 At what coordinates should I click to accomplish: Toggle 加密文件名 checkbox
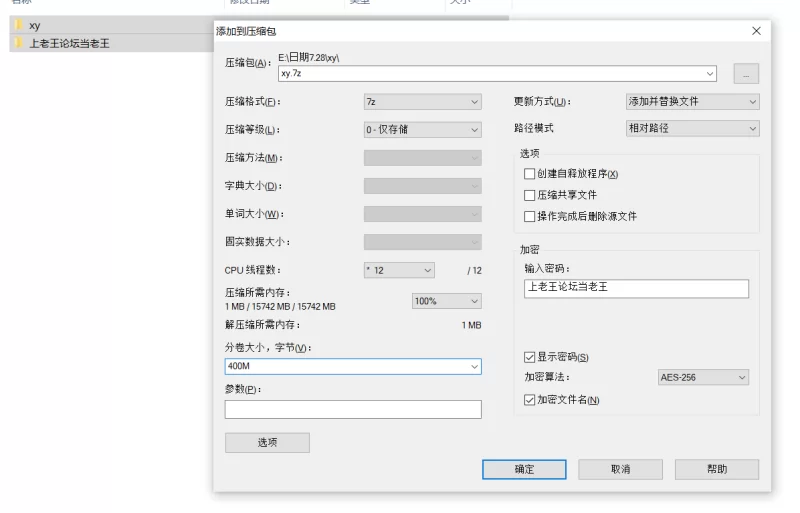tap(530, 400)
